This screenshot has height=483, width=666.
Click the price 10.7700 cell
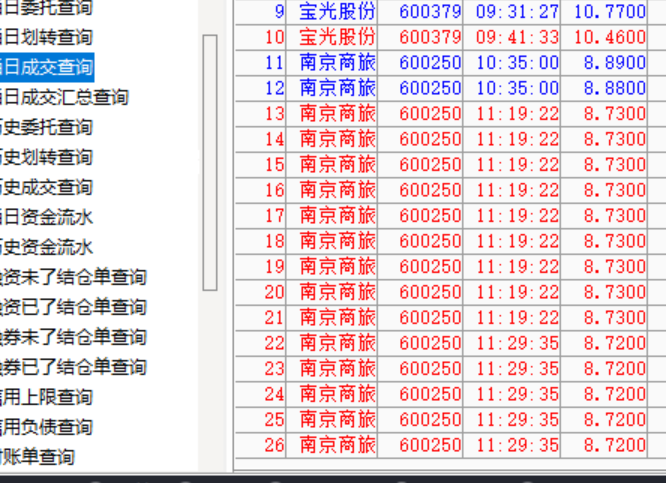click(x=610, y=11)
